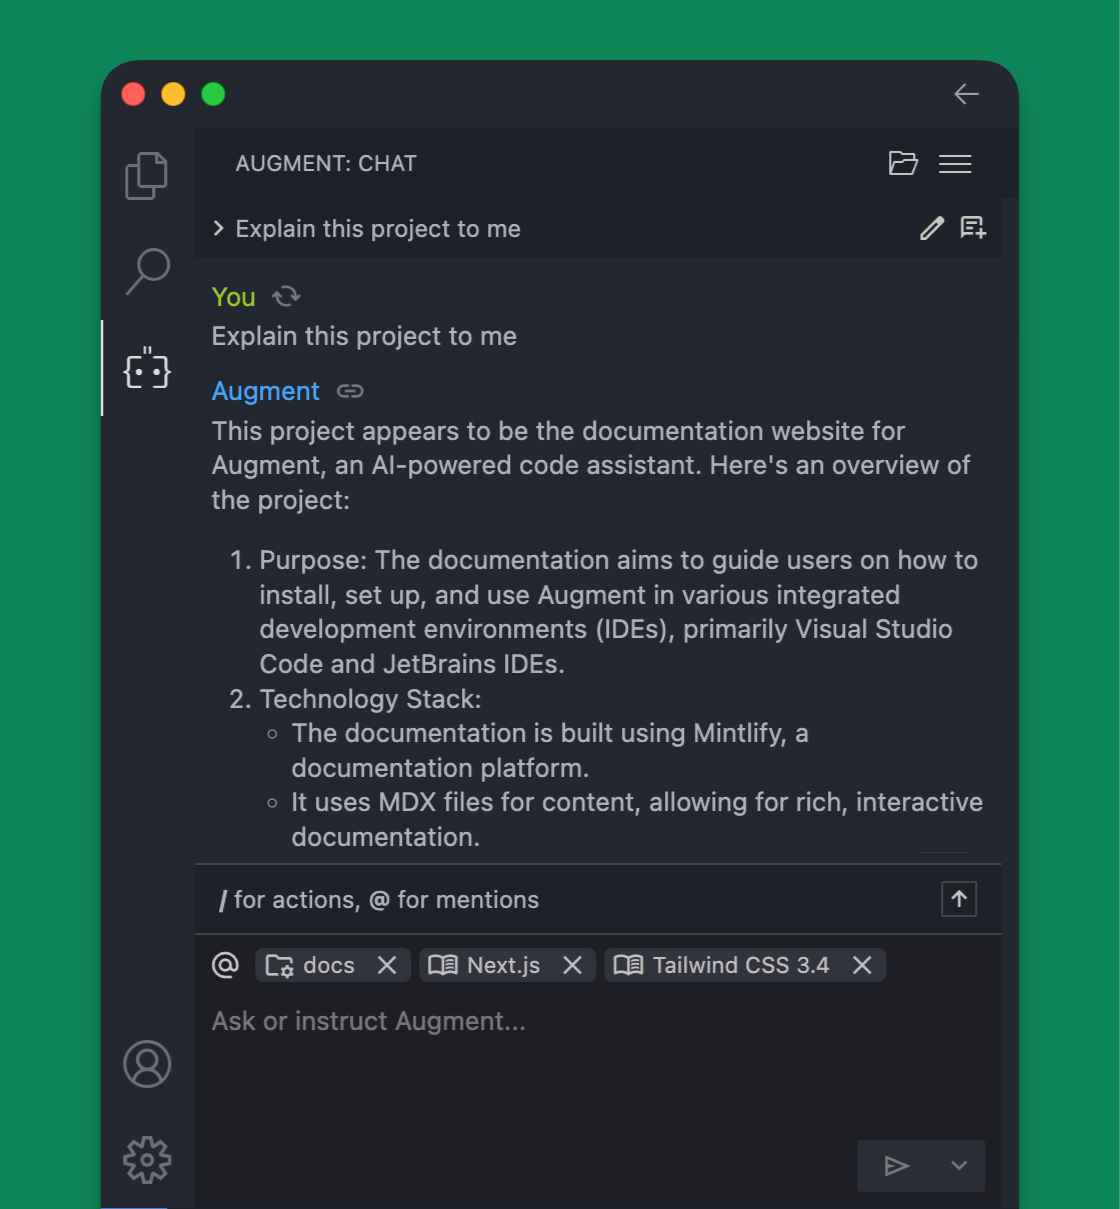Open the send options dropdown chevron

[x=958, y=1165]
